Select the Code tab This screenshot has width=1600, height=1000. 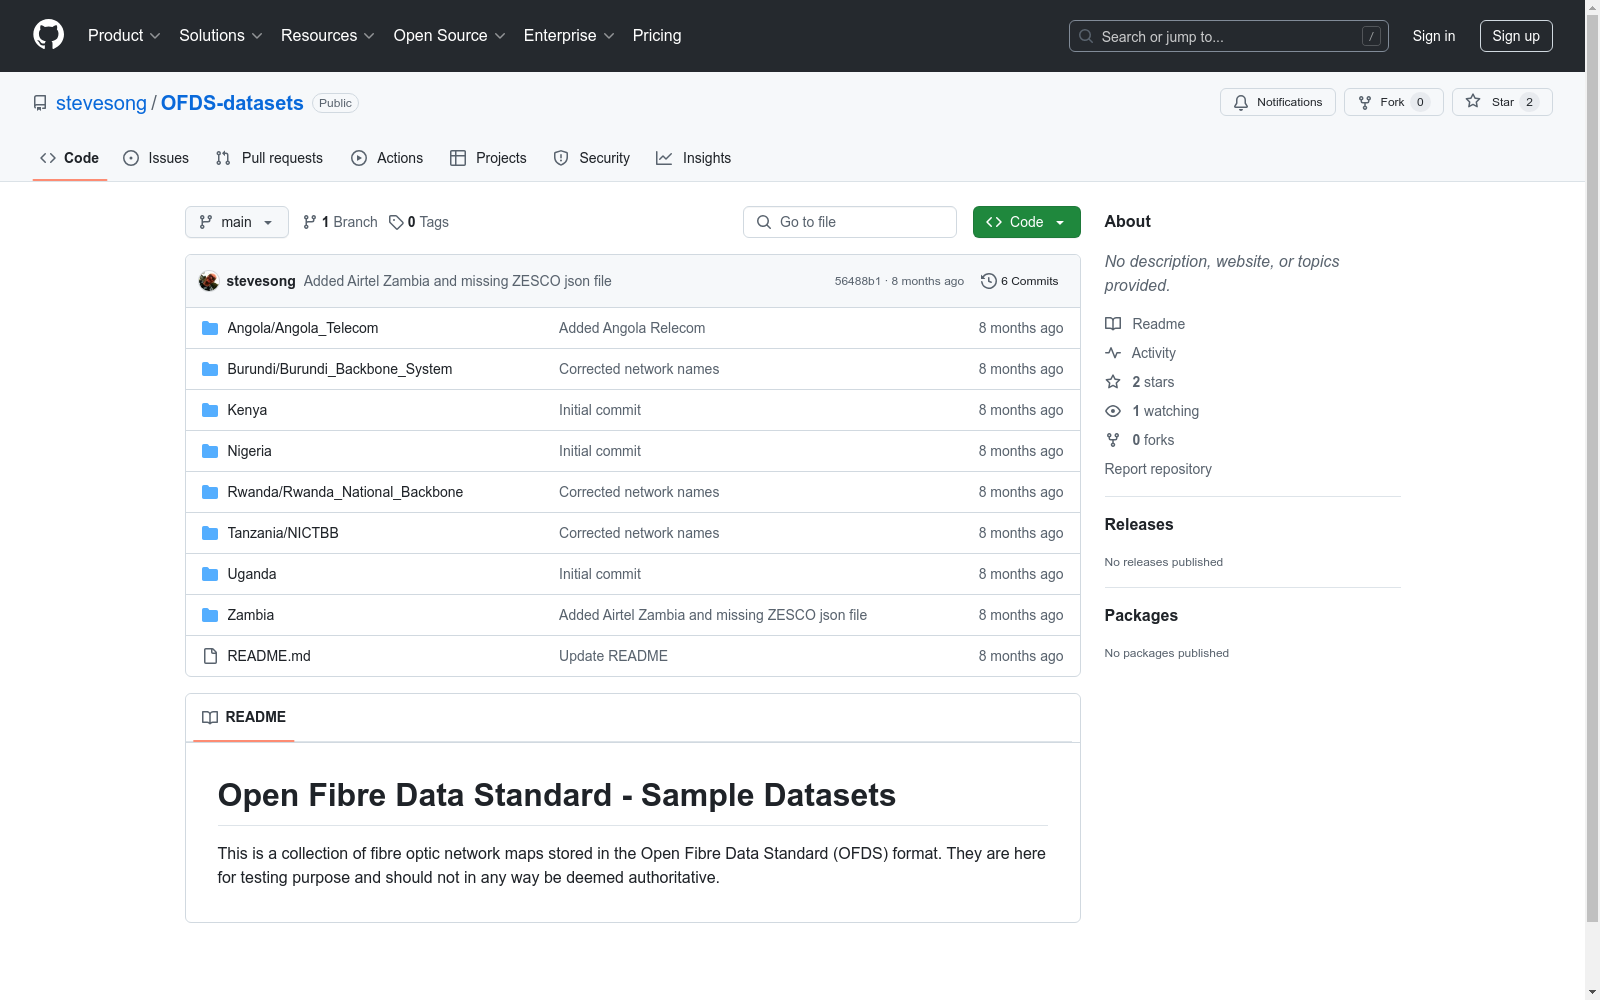(x=70, y=158)
